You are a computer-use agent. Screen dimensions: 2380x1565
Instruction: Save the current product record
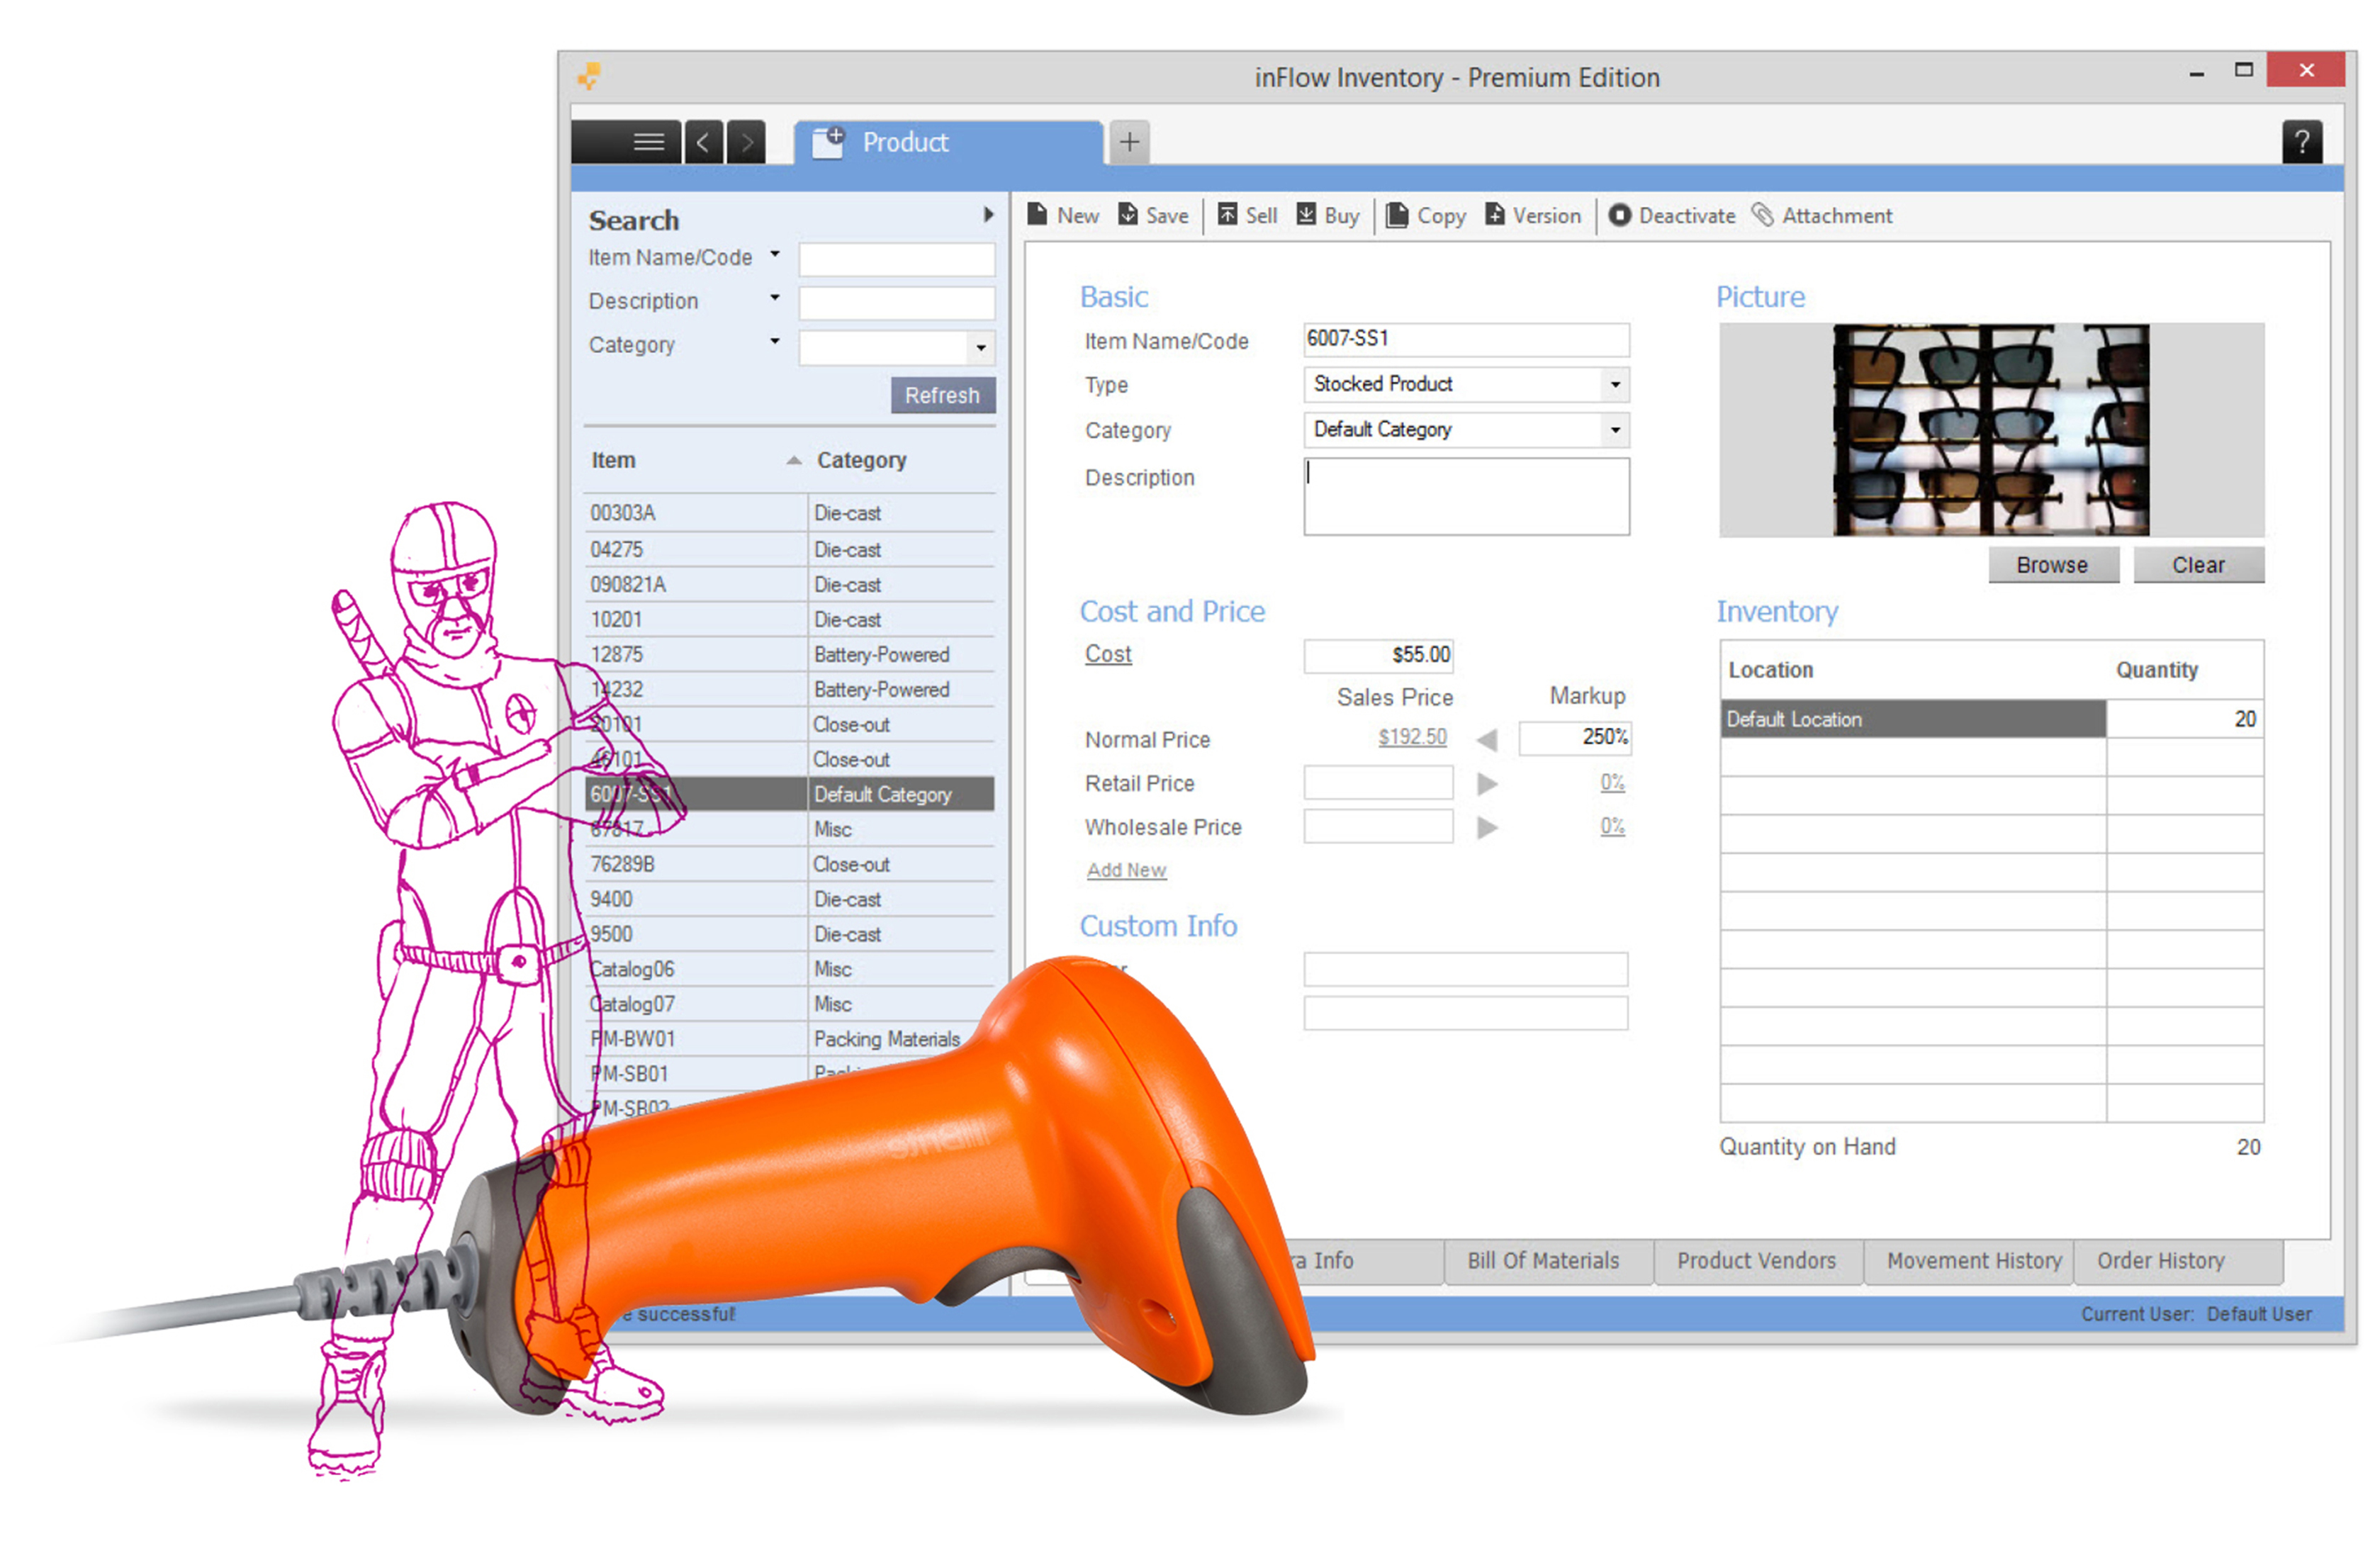pos(1152,215)
